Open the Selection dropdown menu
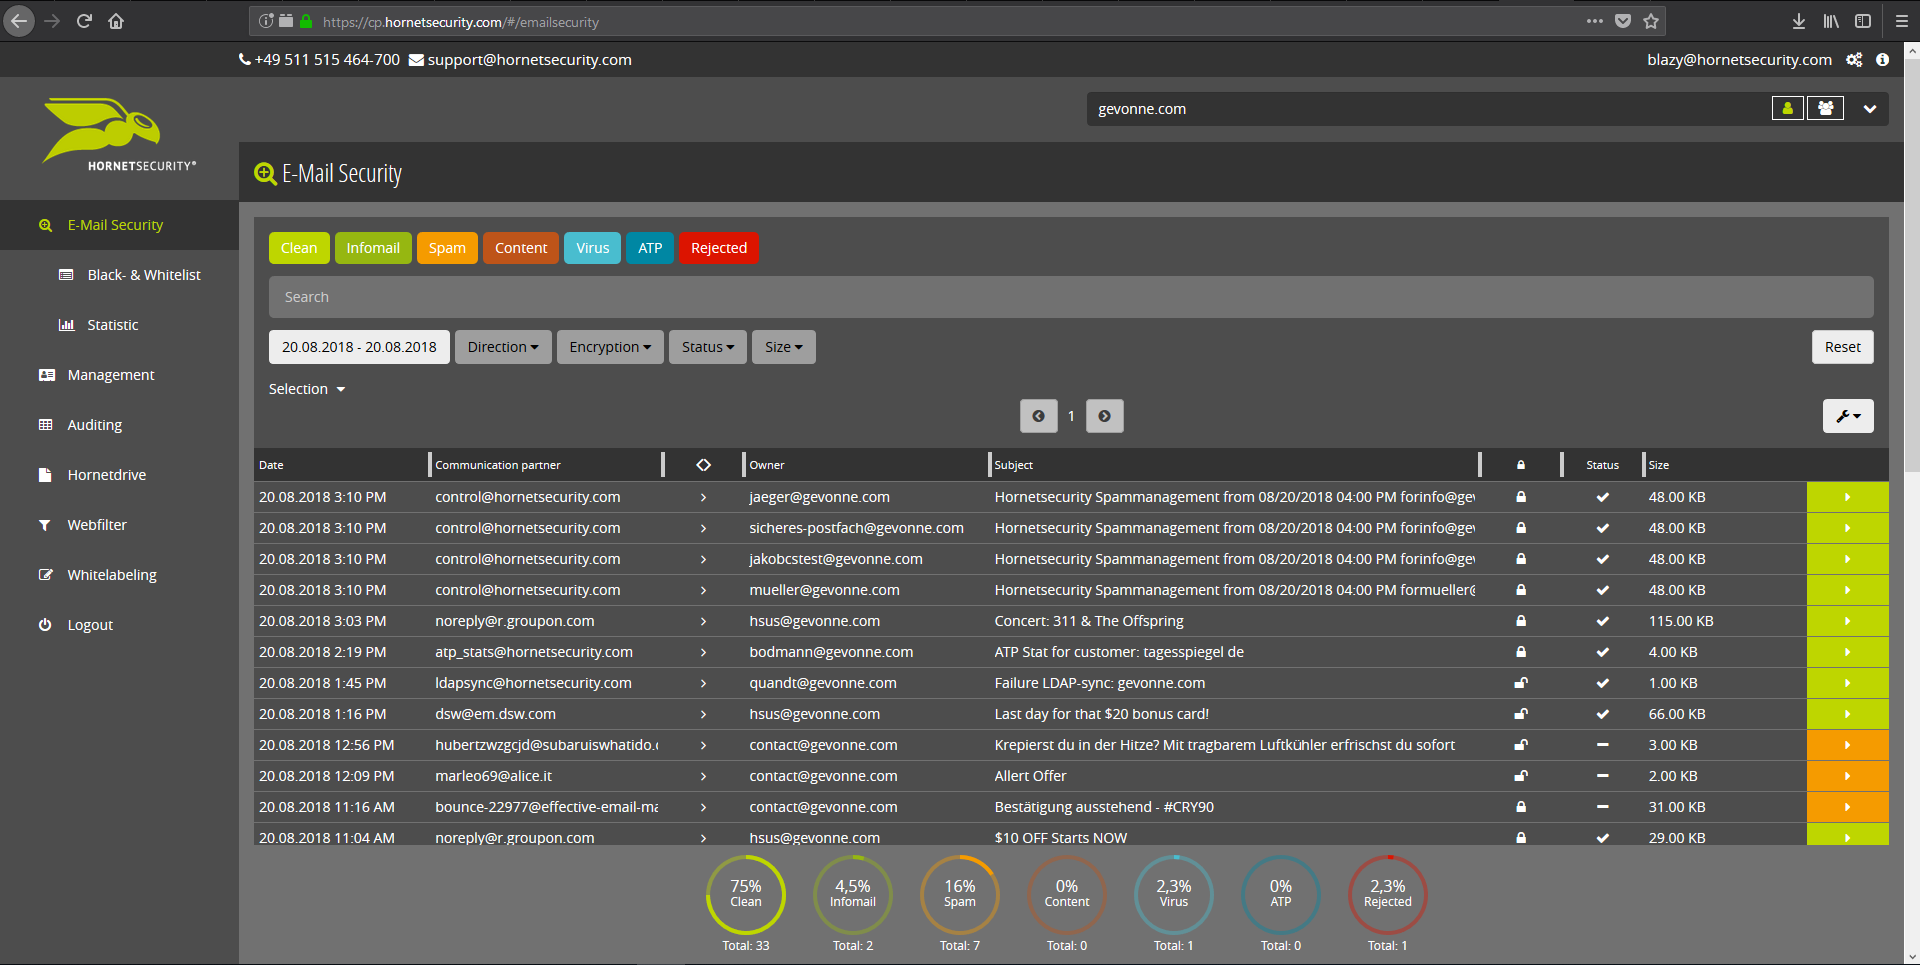 (306, 389)
